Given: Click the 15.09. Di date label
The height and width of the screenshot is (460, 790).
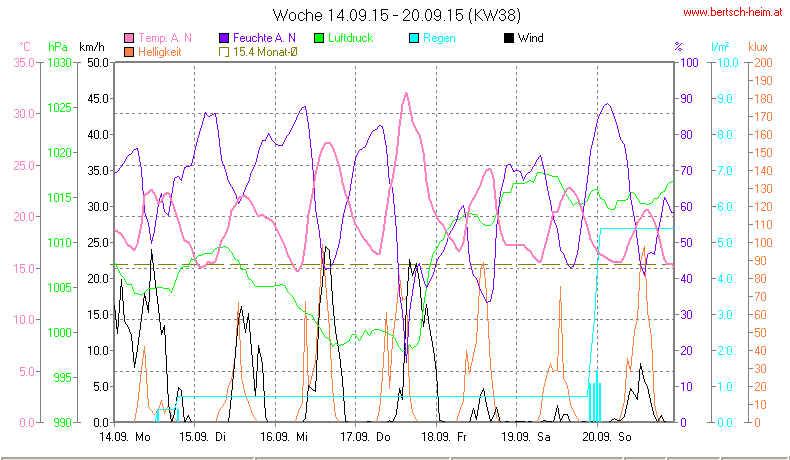Looking at the screenshot, I should [x=203, y=437].
